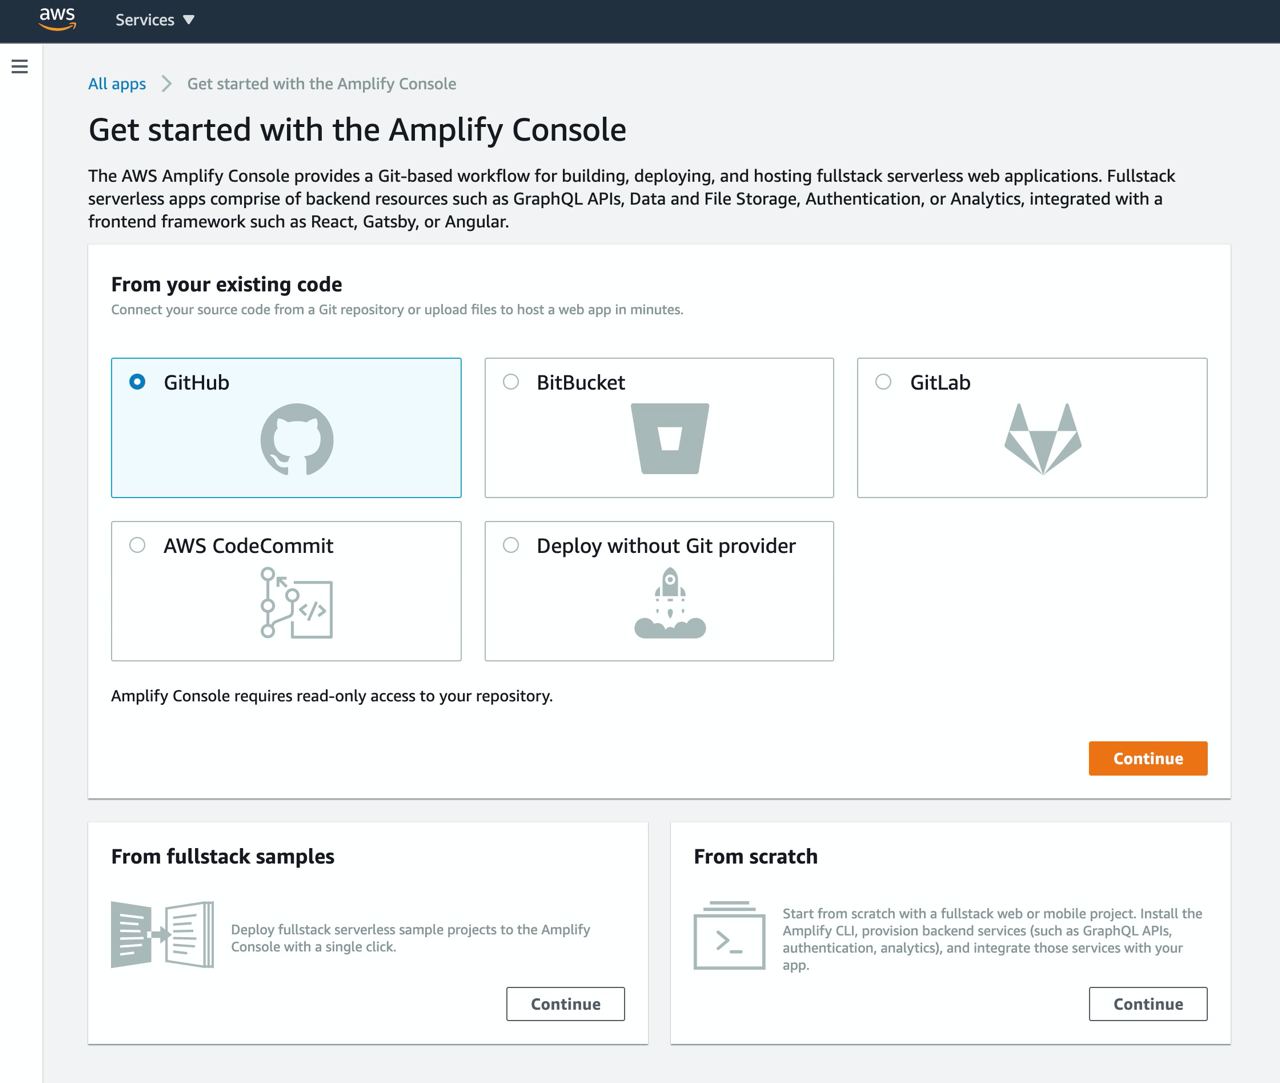Screen dimensions: 1280x1083
Task: Open the hamburger side navigation menu
Action: (19, 67)
